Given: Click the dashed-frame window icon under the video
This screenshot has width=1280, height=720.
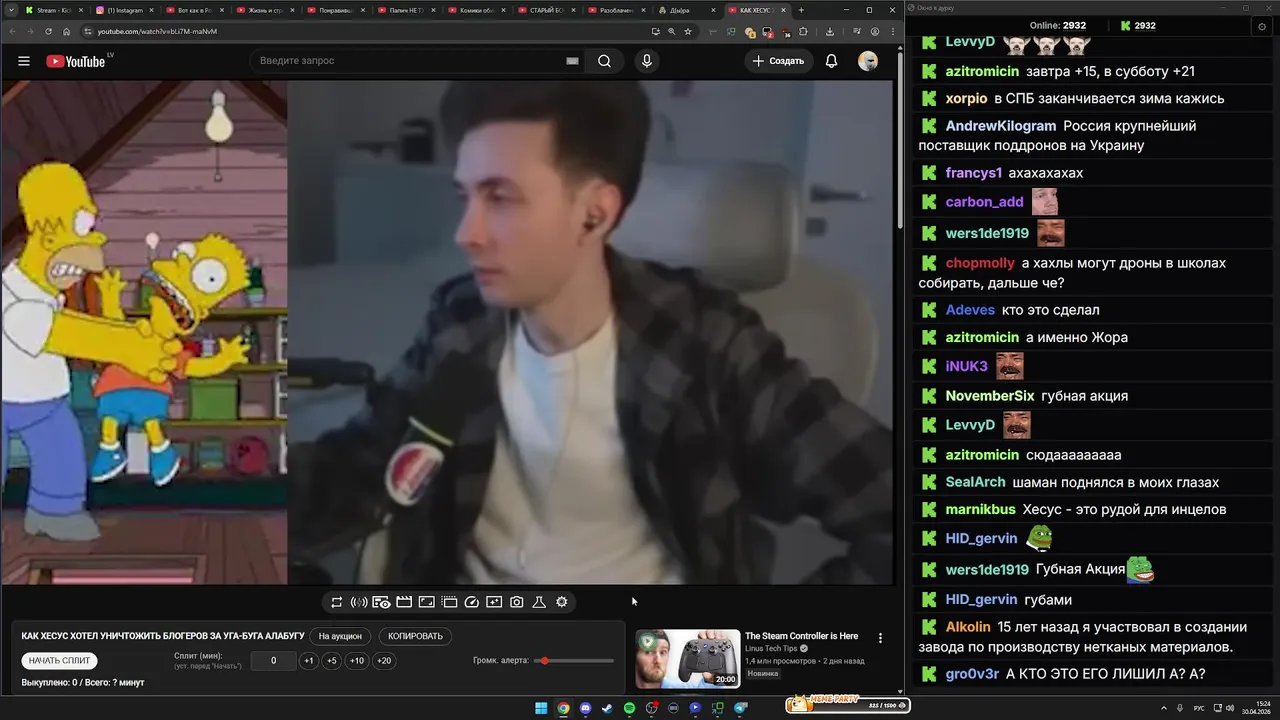Looking at the screenshot, I should [449, 602].
